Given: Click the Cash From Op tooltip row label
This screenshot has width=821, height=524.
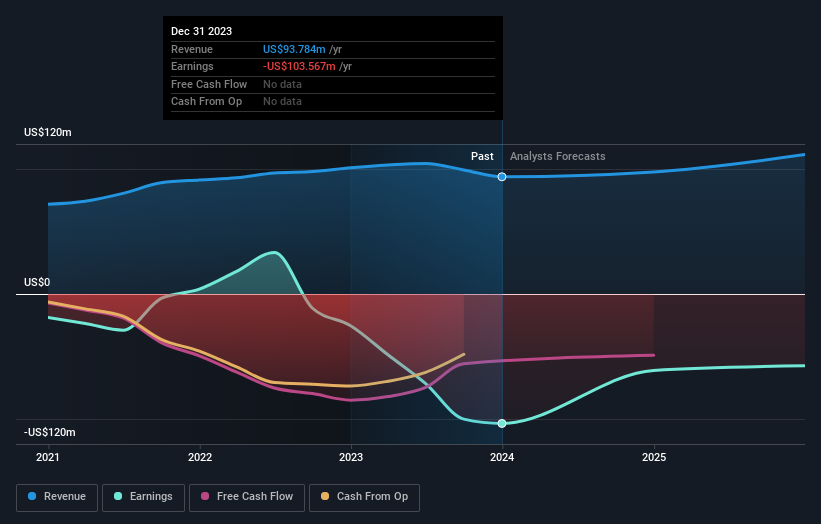Looking at the screenshot, I should 206,102.
